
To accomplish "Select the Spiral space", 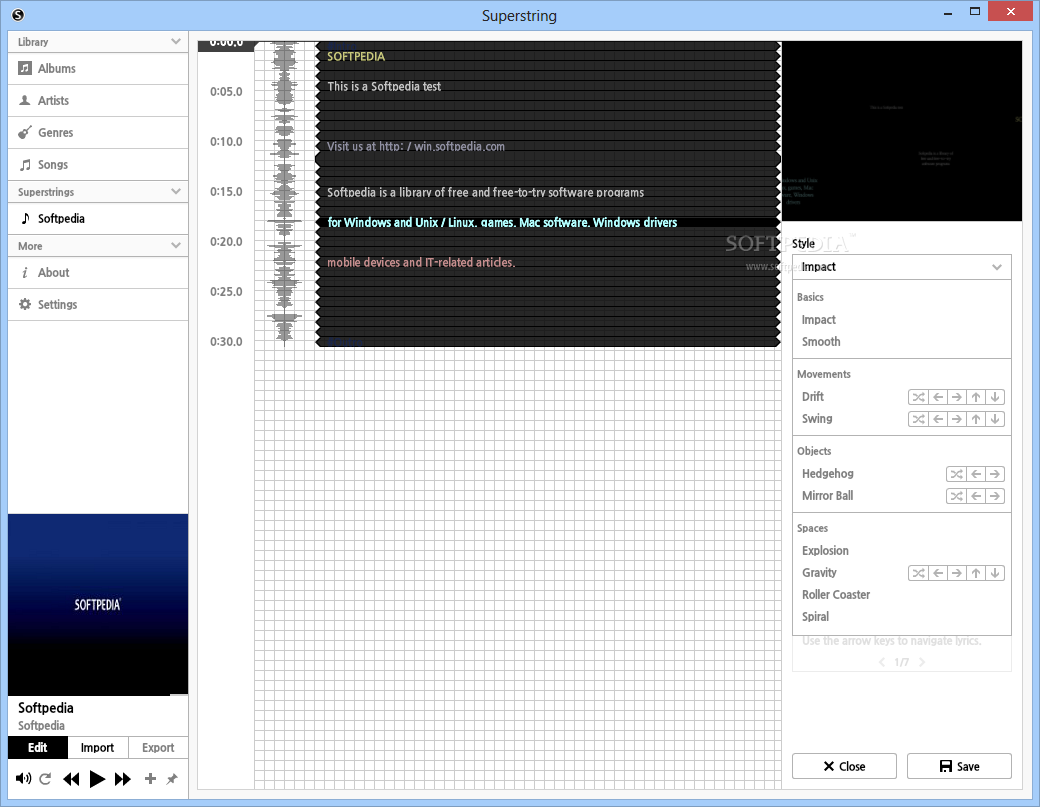I will click(x=815, y=616).
